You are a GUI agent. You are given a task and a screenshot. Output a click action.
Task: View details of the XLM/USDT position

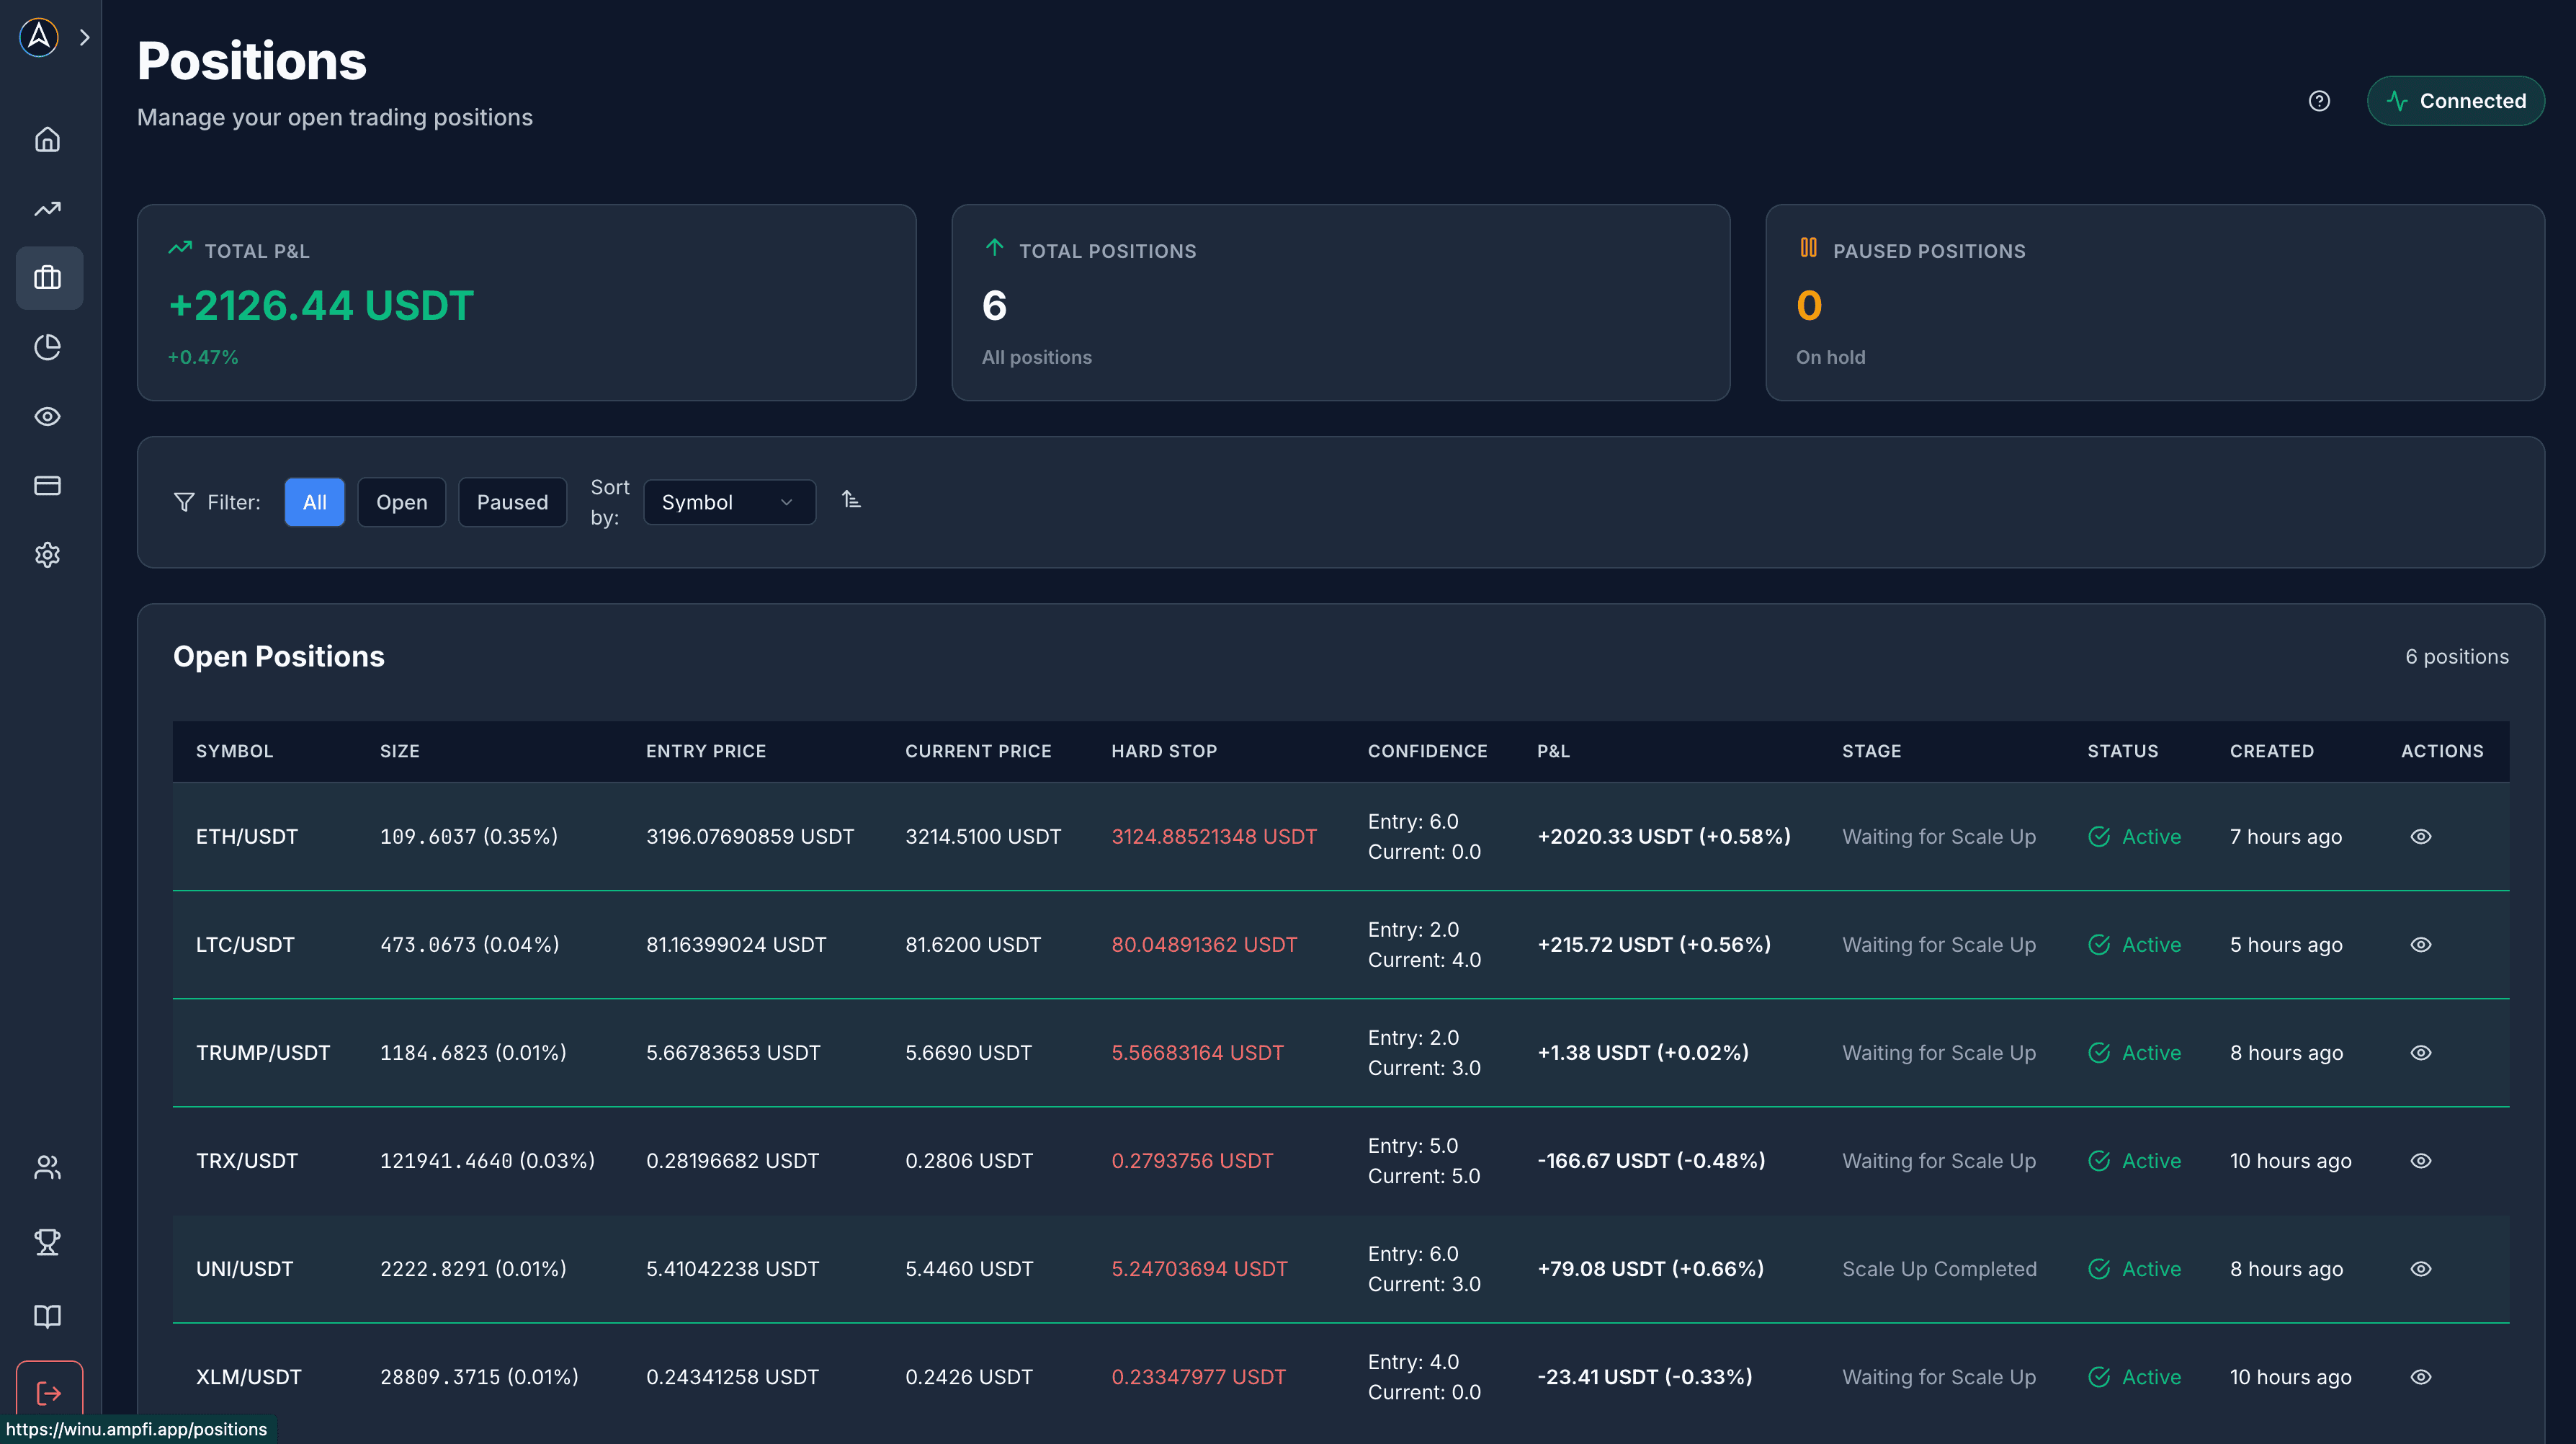(x=2421, y=1376)
